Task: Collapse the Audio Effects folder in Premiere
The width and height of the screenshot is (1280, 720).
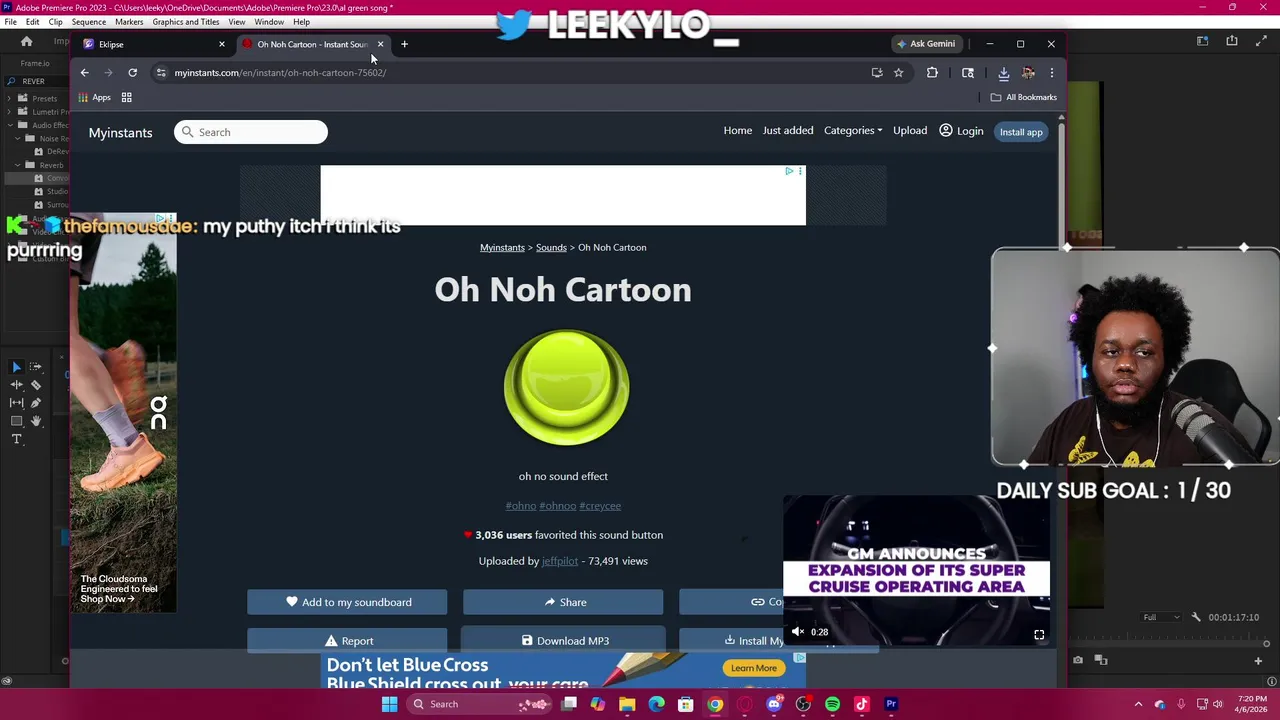Action: pyautogui.click(x=10, y=125)
